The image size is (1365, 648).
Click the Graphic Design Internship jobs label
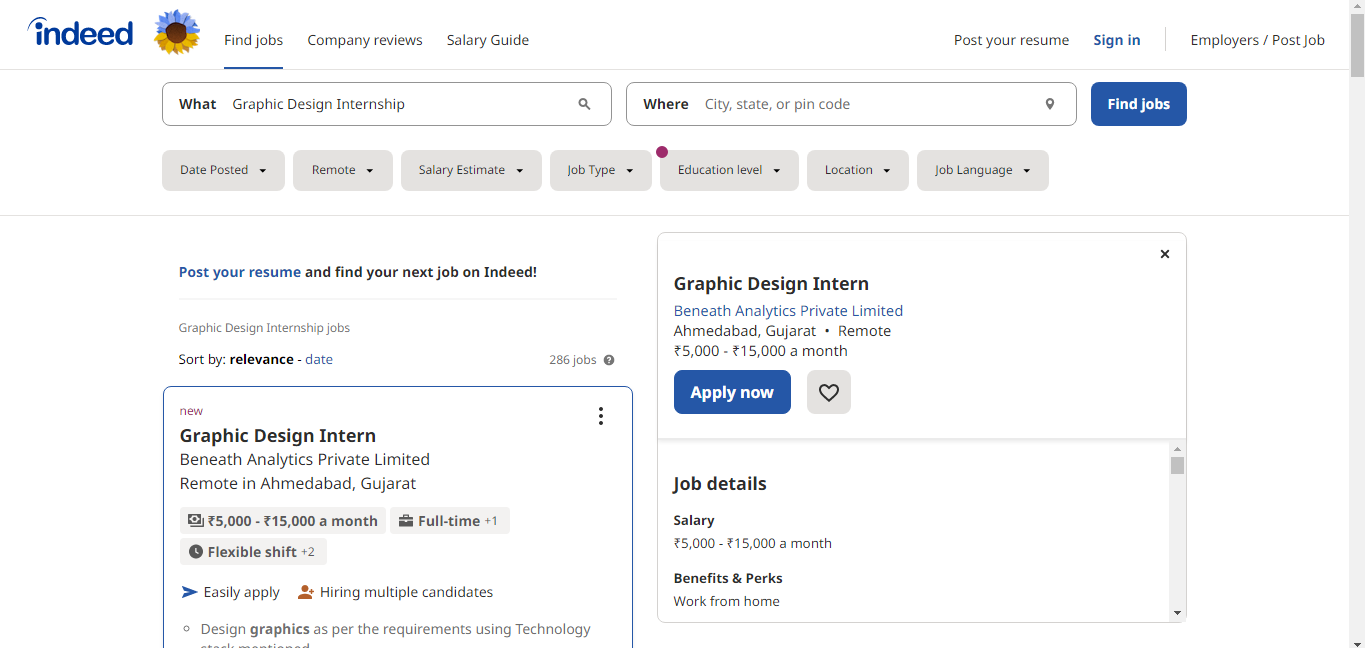(x=264, y=328)
